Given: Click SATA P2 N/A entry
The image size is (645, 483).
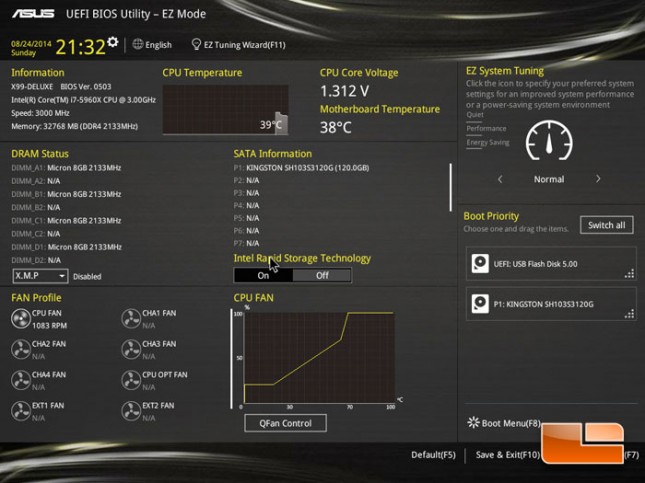Looking at the screenshot, I should click(x=246, y=180).
